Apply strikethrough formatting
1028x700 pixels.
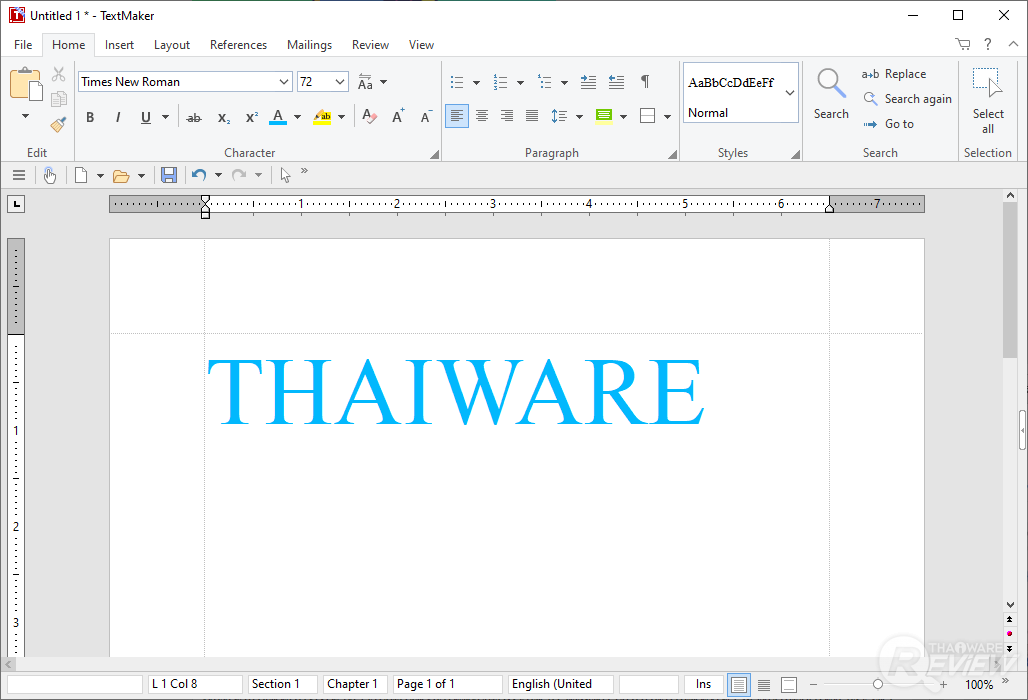coord(193,117)
